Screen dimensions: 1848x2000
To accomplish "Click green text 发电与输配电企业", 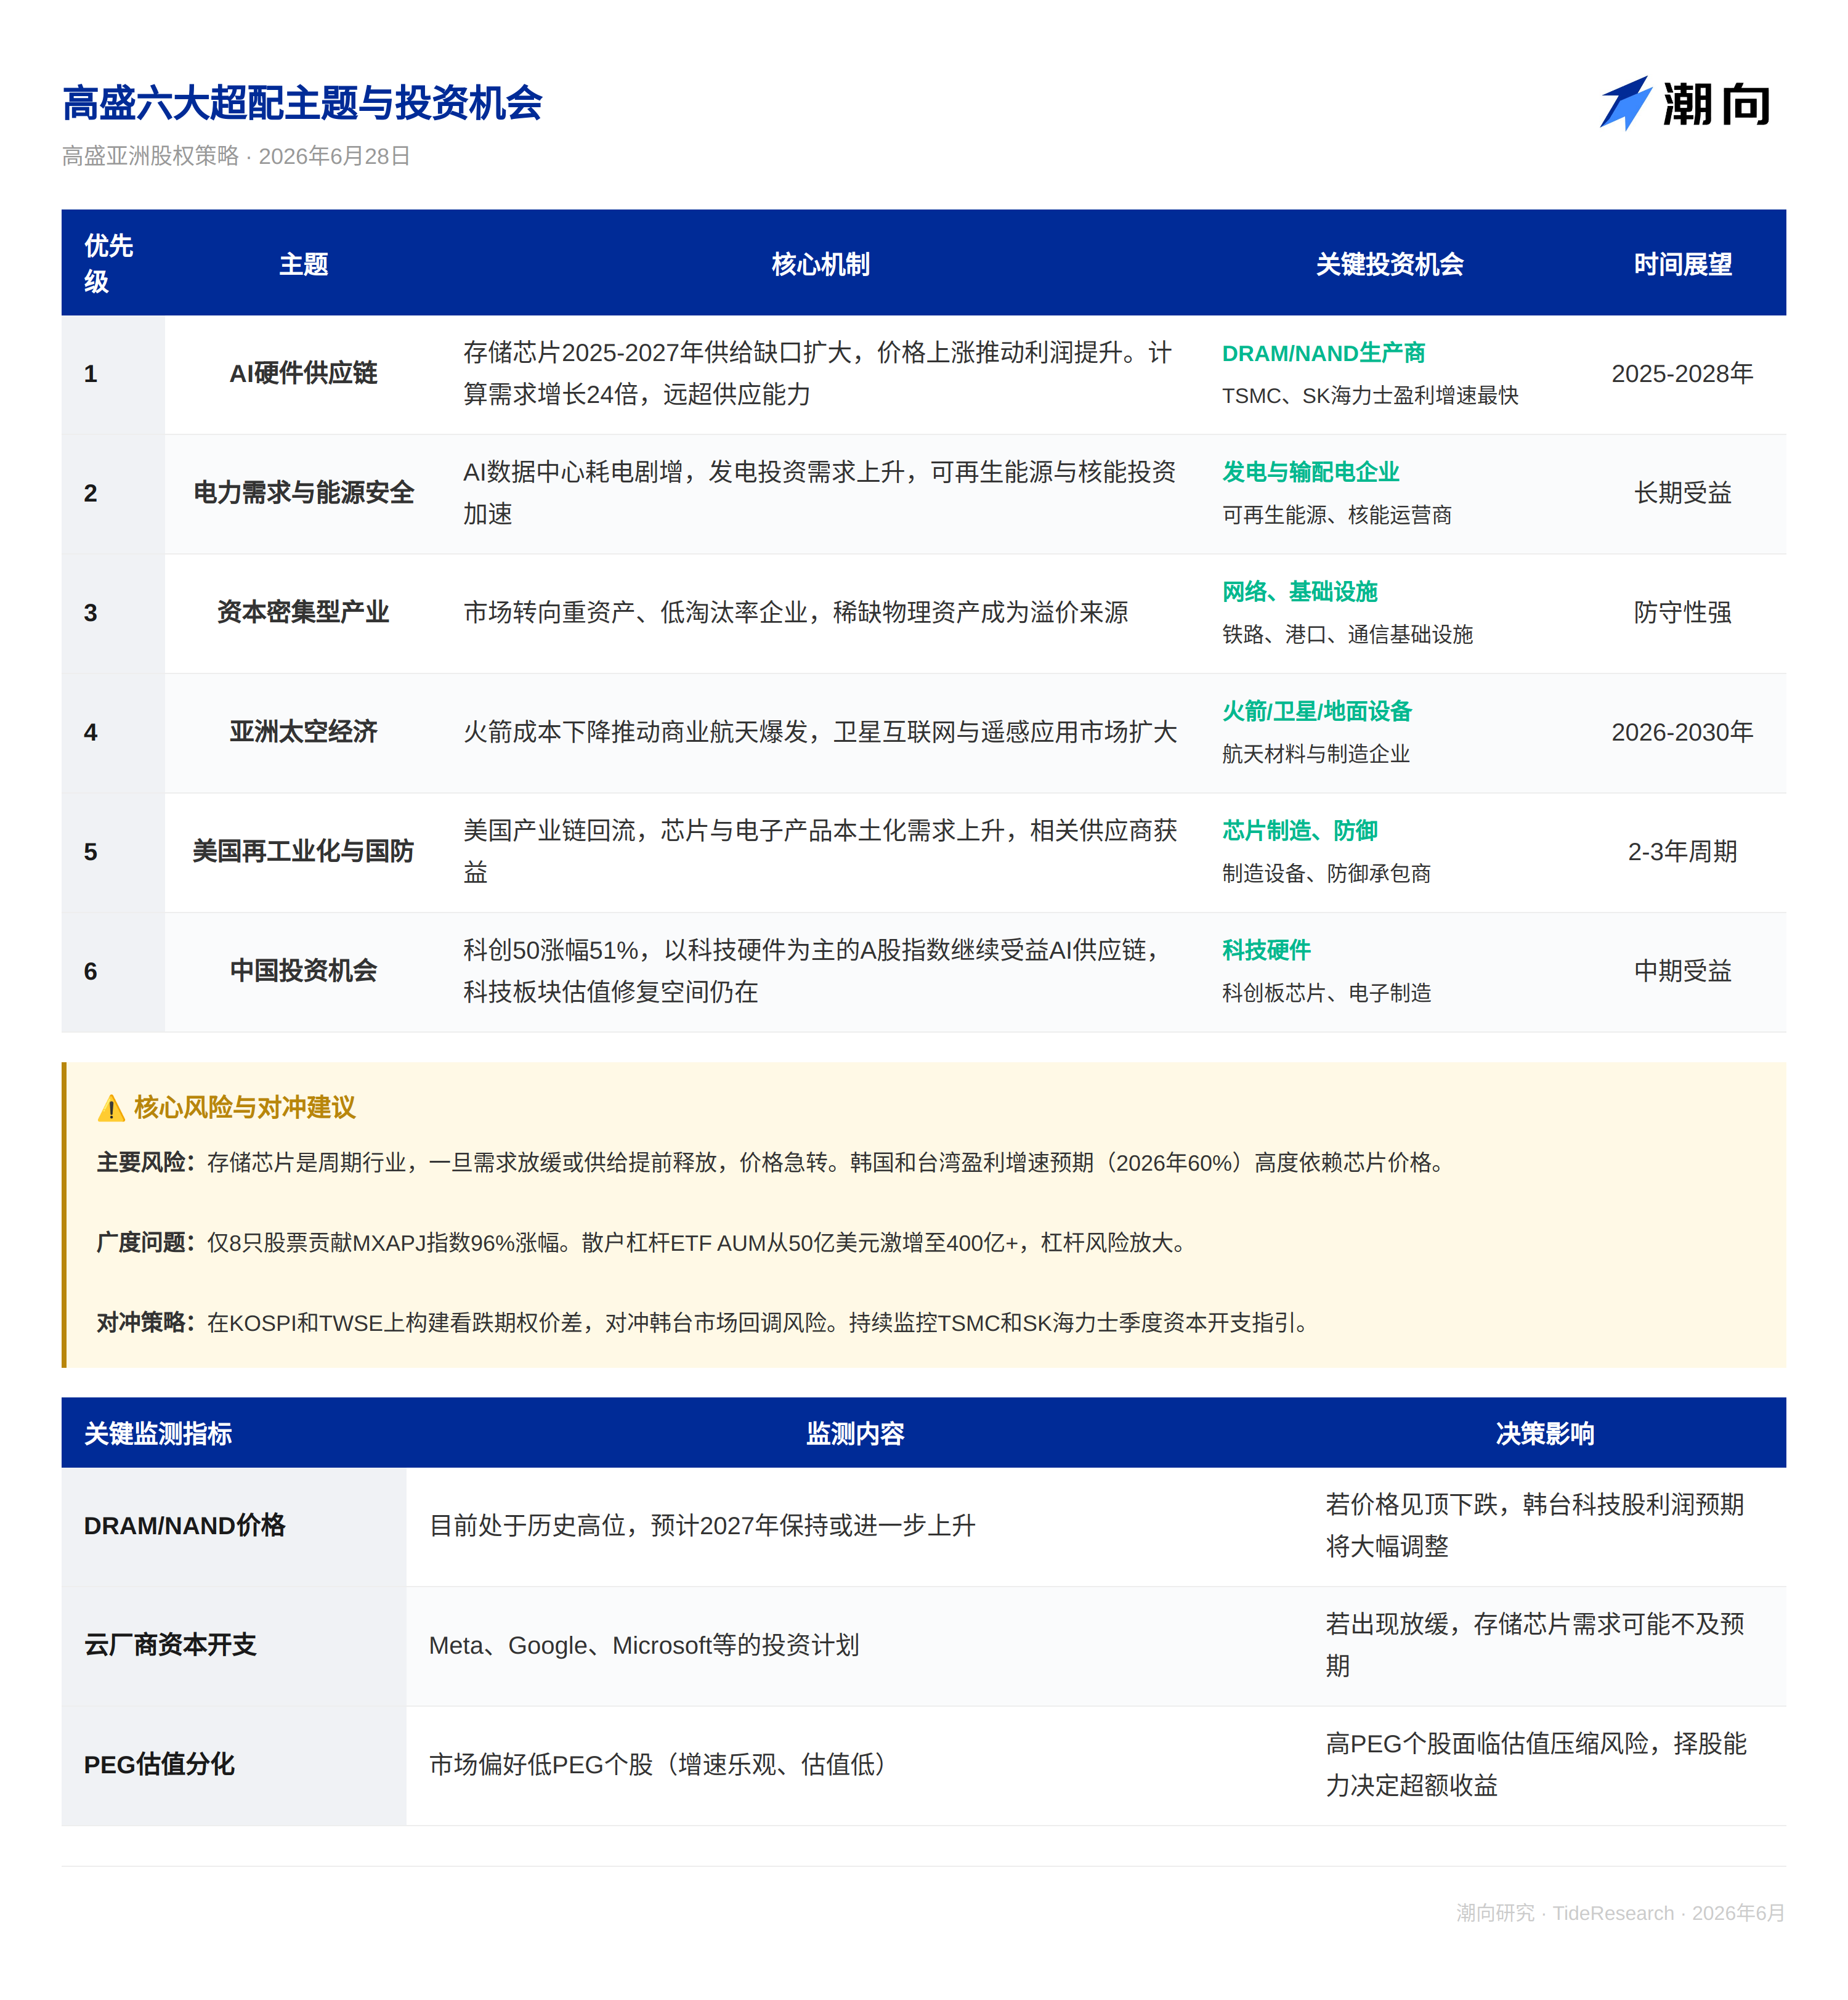I will (1310, 472).
